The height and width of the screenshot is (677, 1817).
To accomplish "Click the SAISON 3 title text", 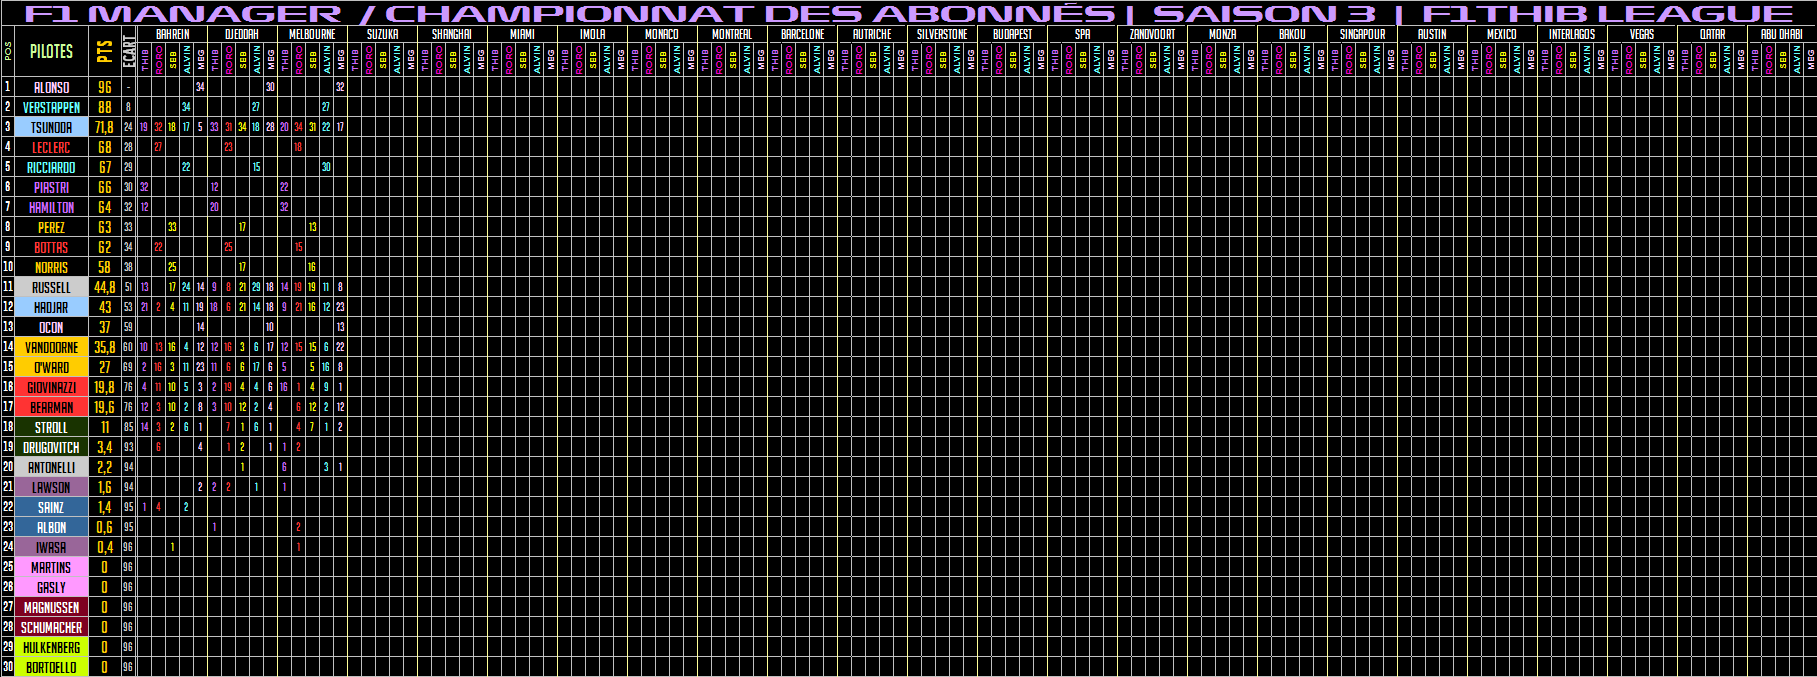I will (x=1264, y=14).
